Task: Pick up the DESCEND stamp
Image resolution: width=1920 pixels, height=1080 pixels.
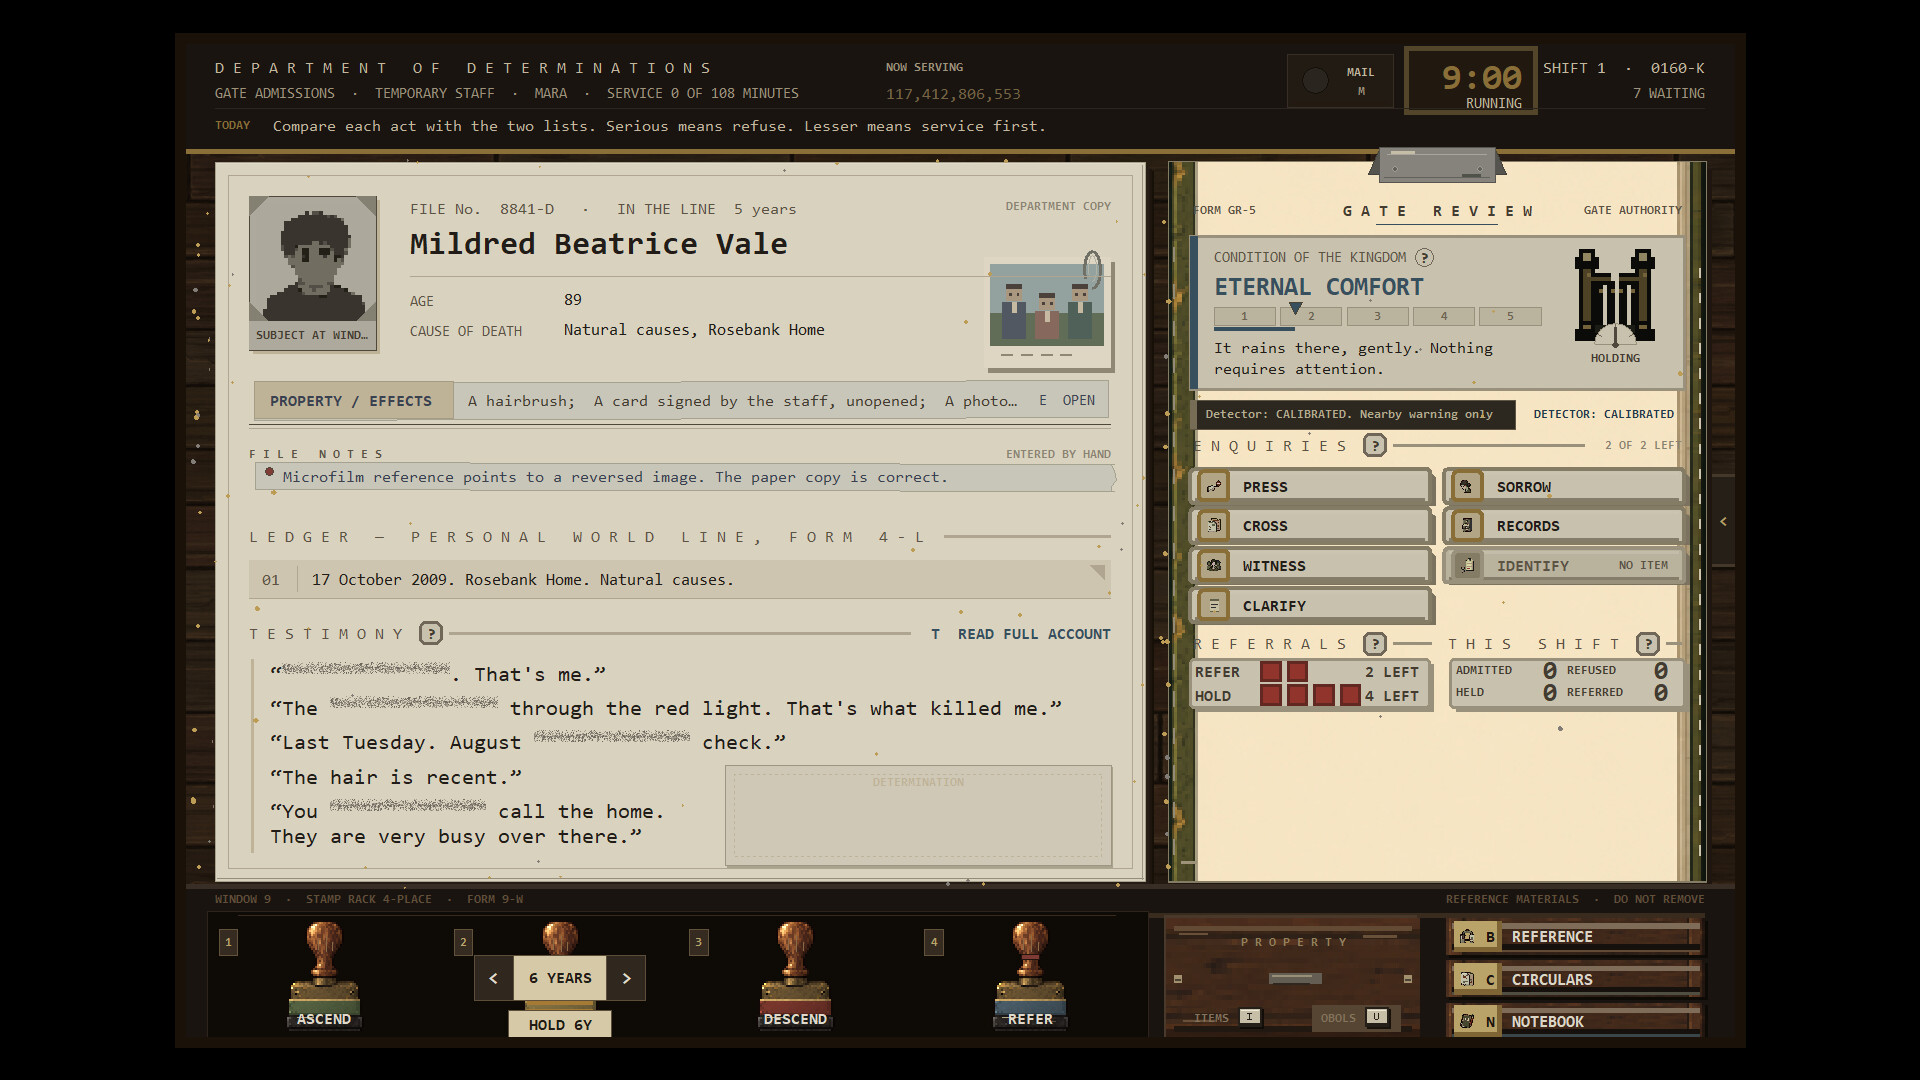Action: (795, 975)
